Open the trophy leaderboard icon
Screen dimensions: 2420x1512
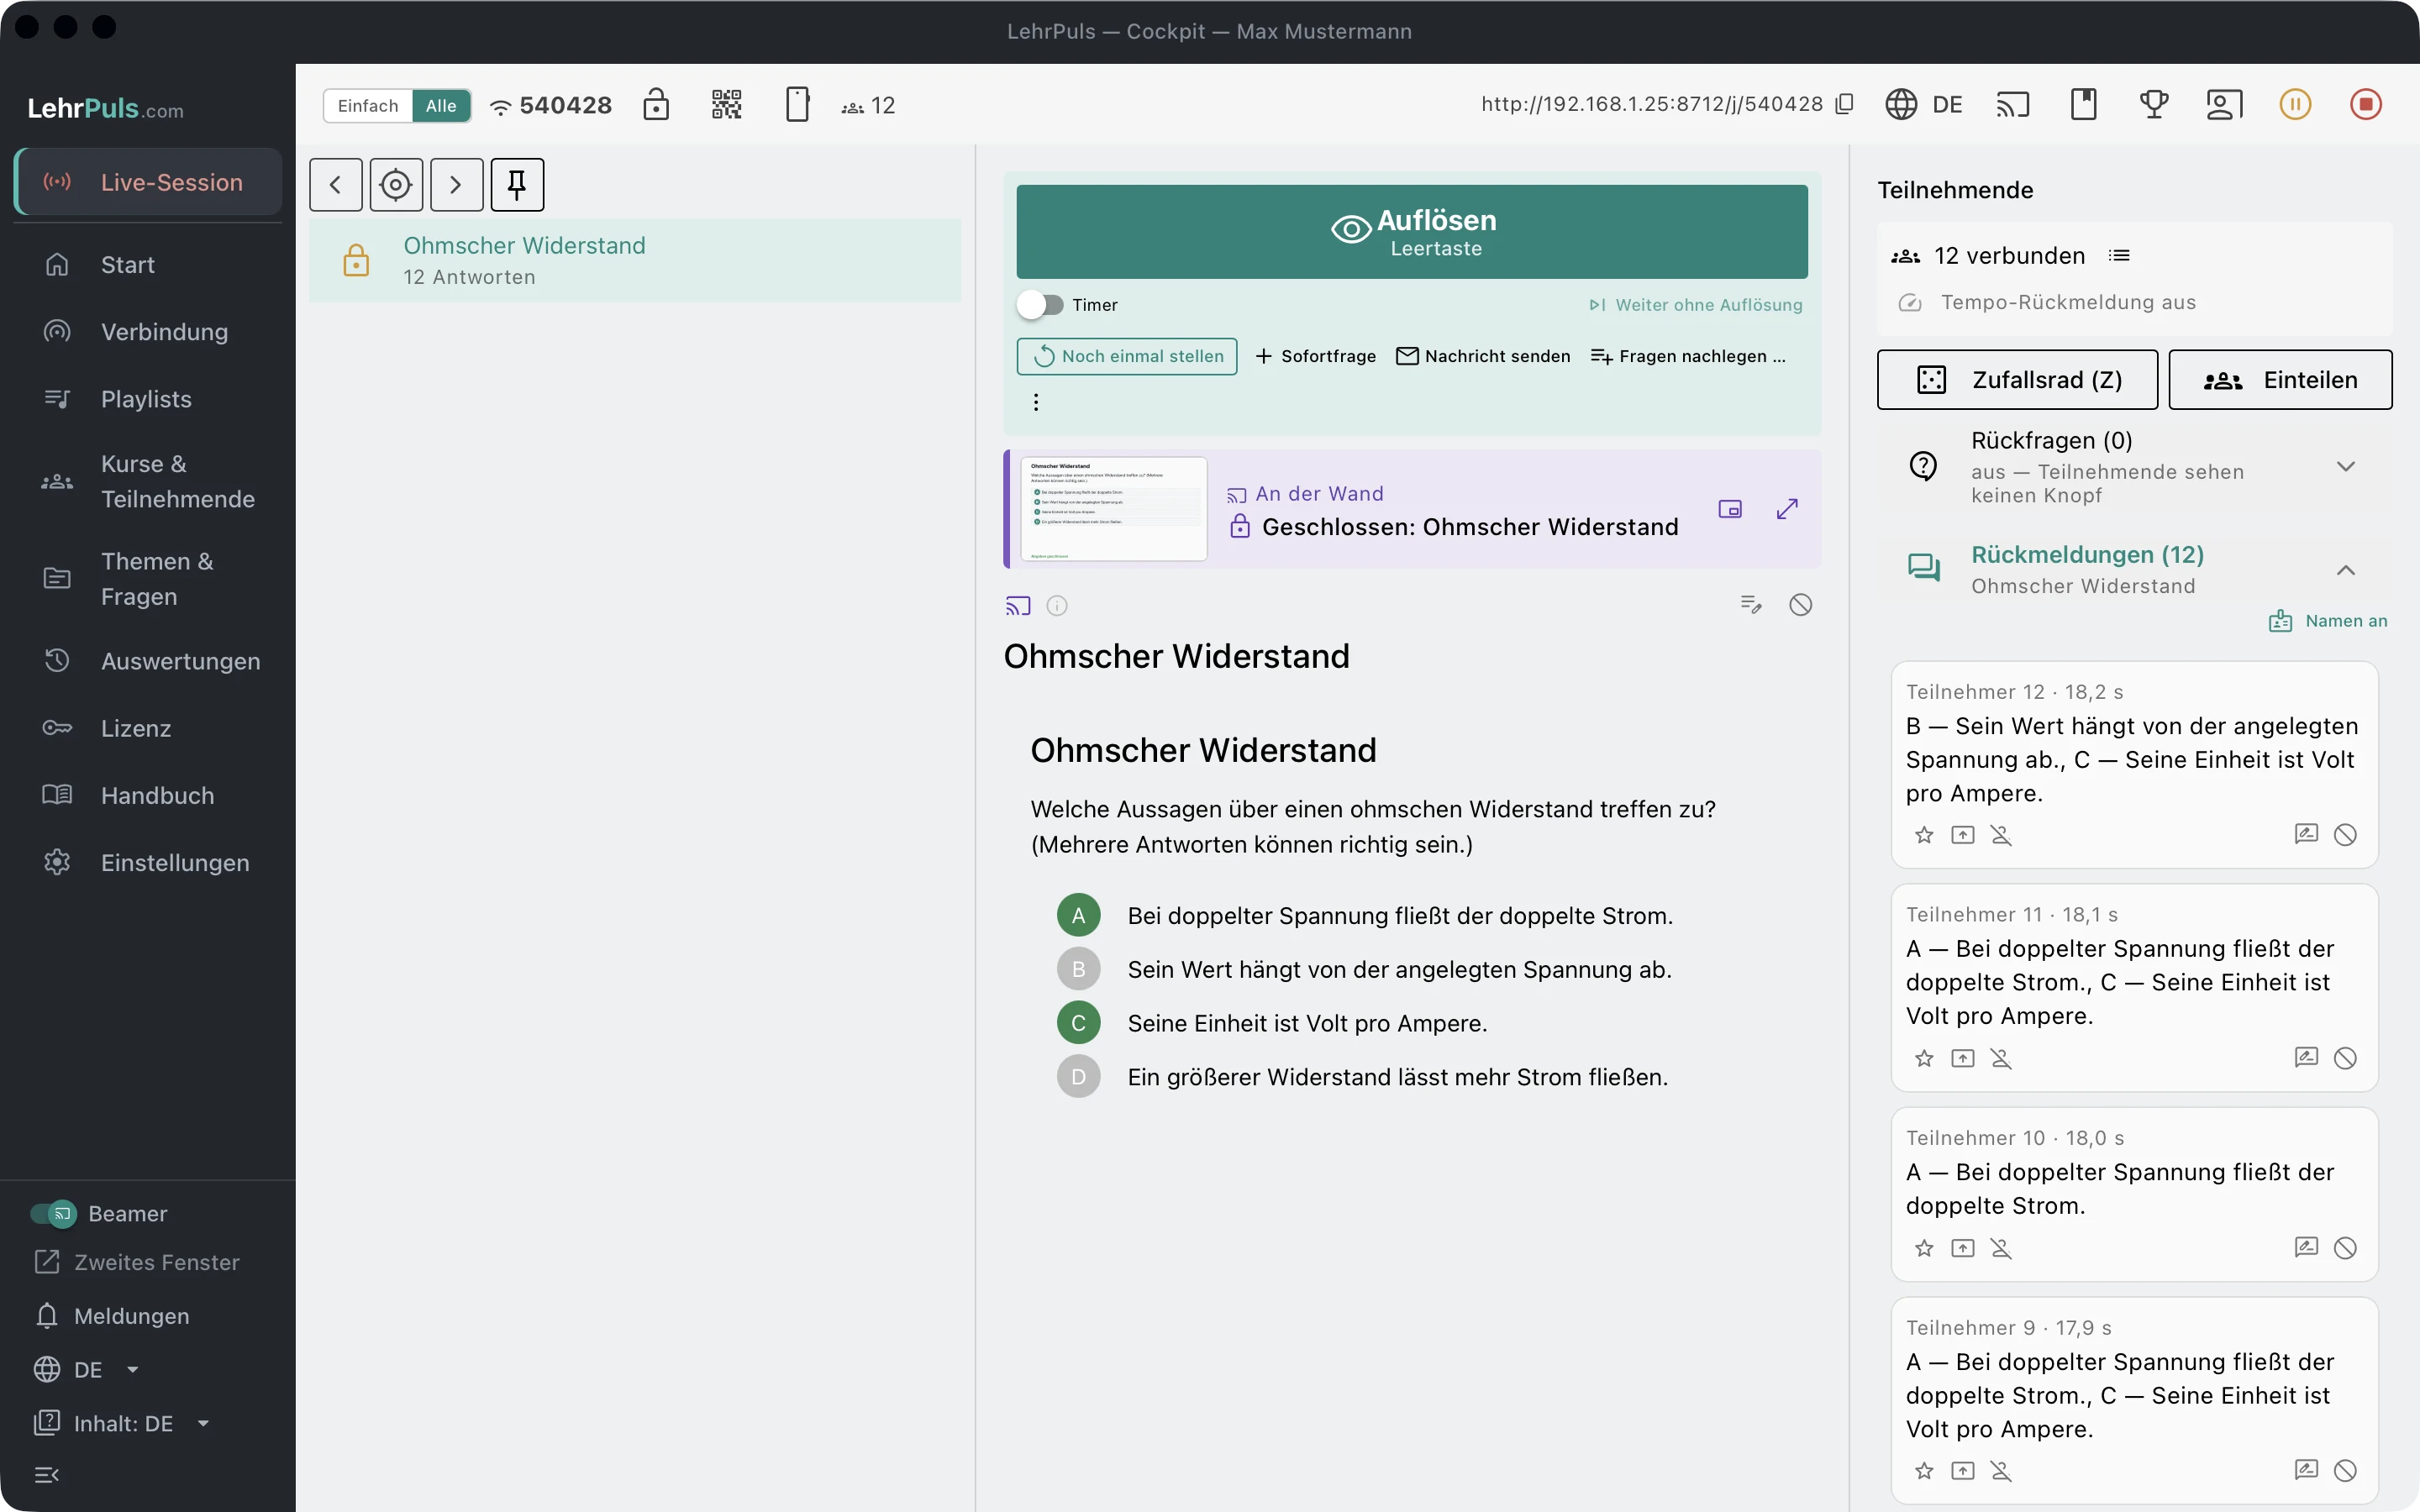(2154, 104)
